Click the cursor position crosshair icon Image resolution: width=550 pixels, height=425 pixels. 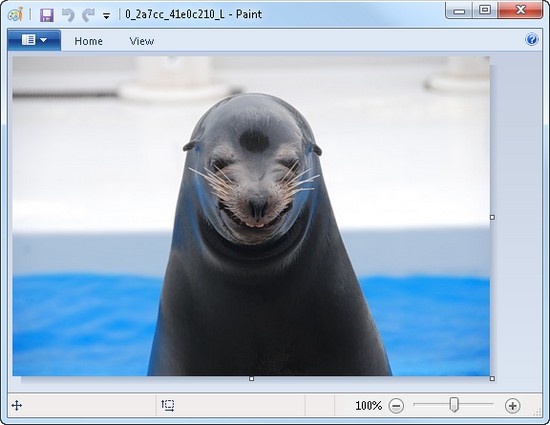point(16,406)
